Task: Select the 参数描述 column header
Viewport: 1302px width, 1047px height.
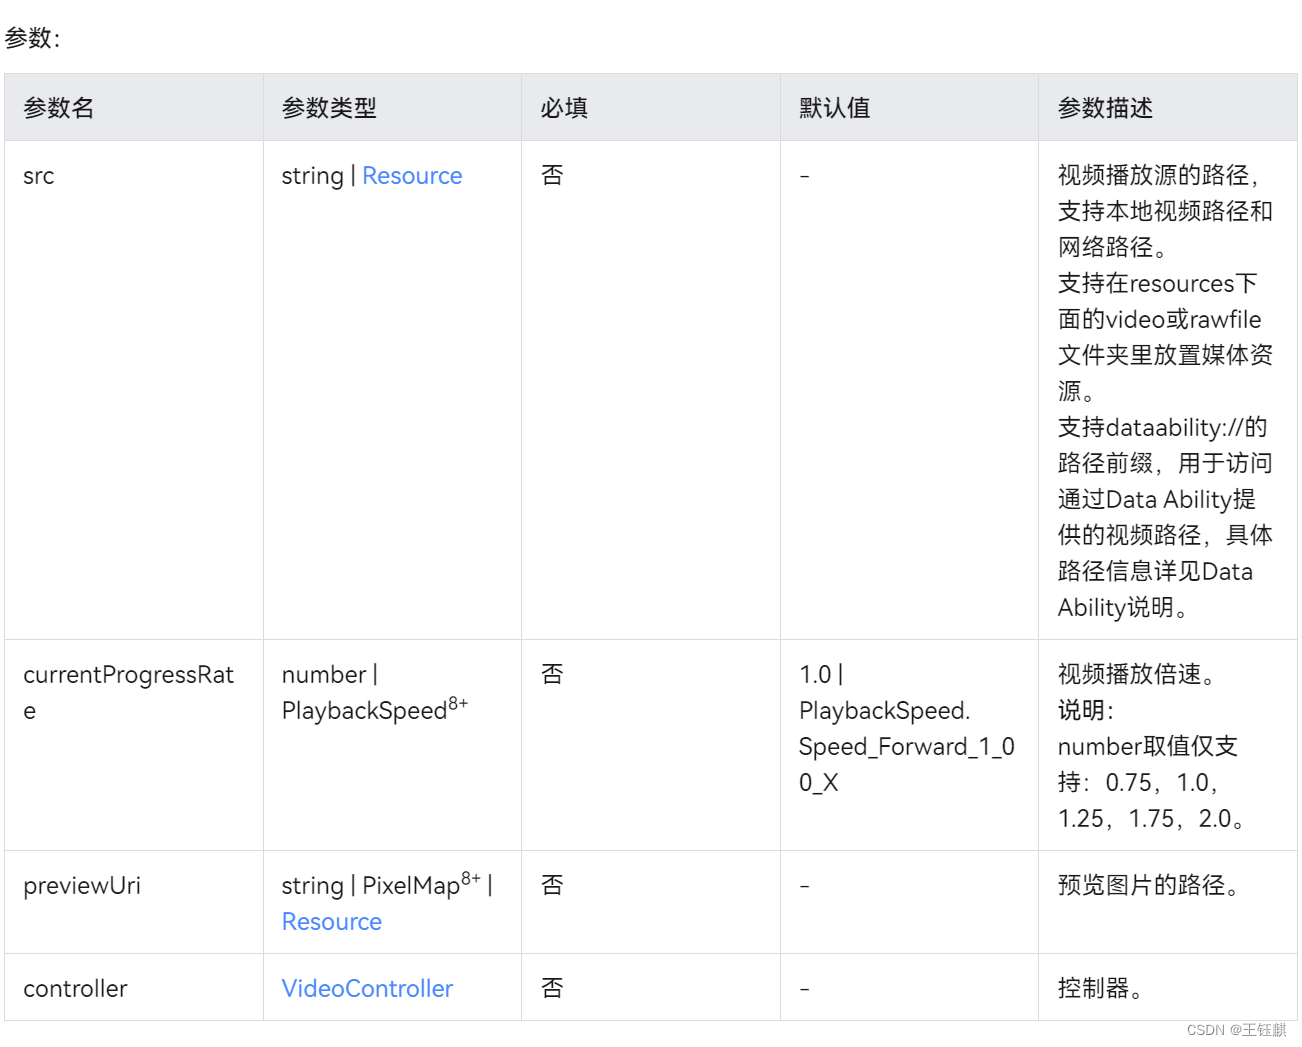Action: coord(1101,107)
